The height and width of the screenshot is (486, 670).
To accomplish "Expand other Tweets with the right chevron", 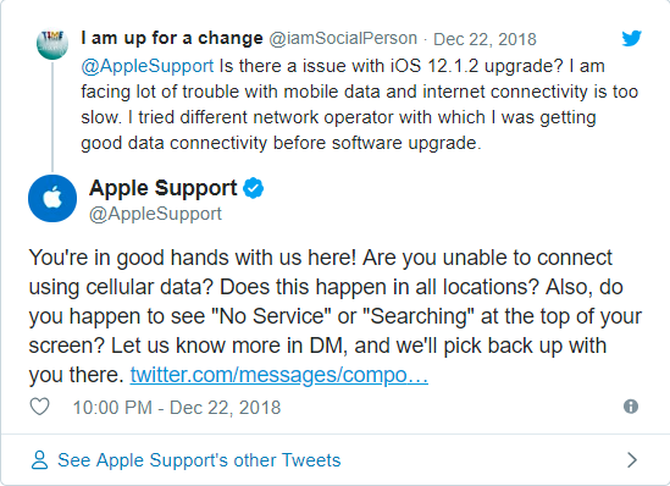I will (631, 460).
